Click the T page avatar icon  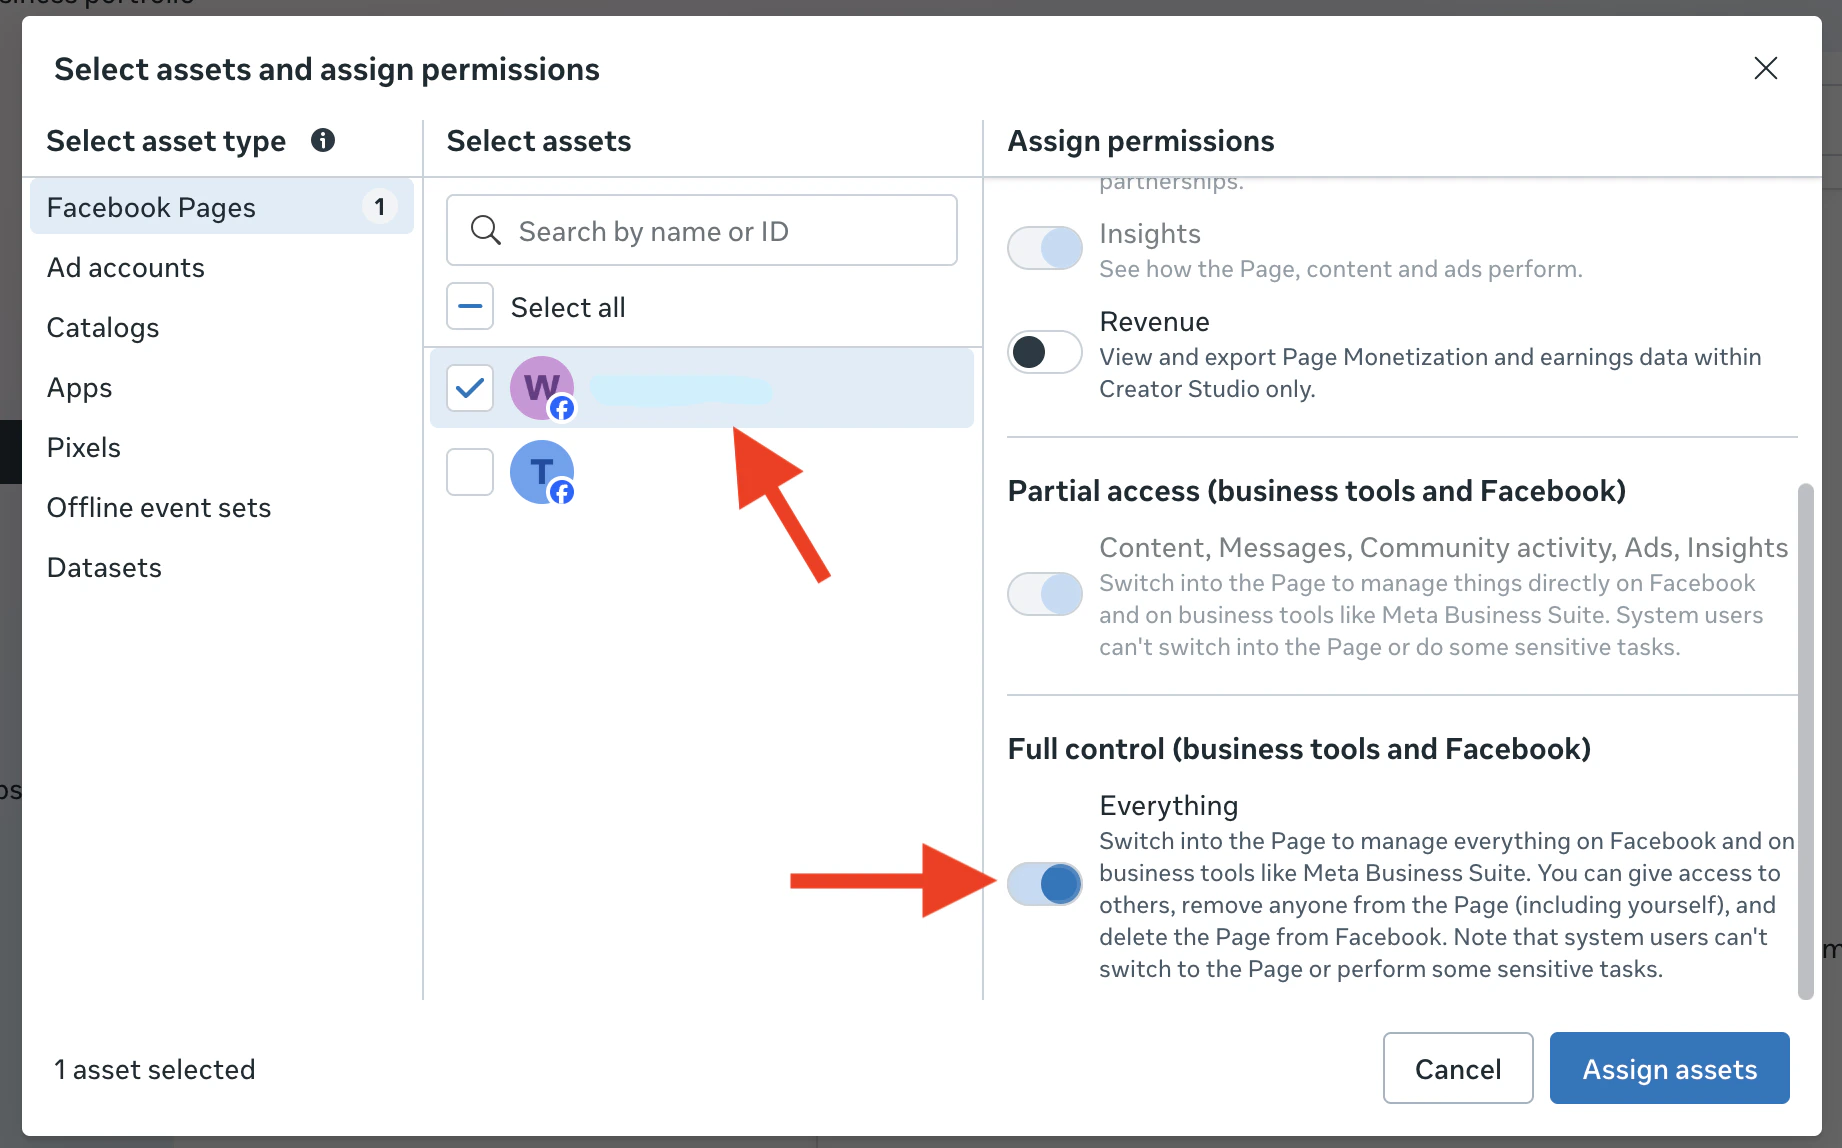[541, 471]
